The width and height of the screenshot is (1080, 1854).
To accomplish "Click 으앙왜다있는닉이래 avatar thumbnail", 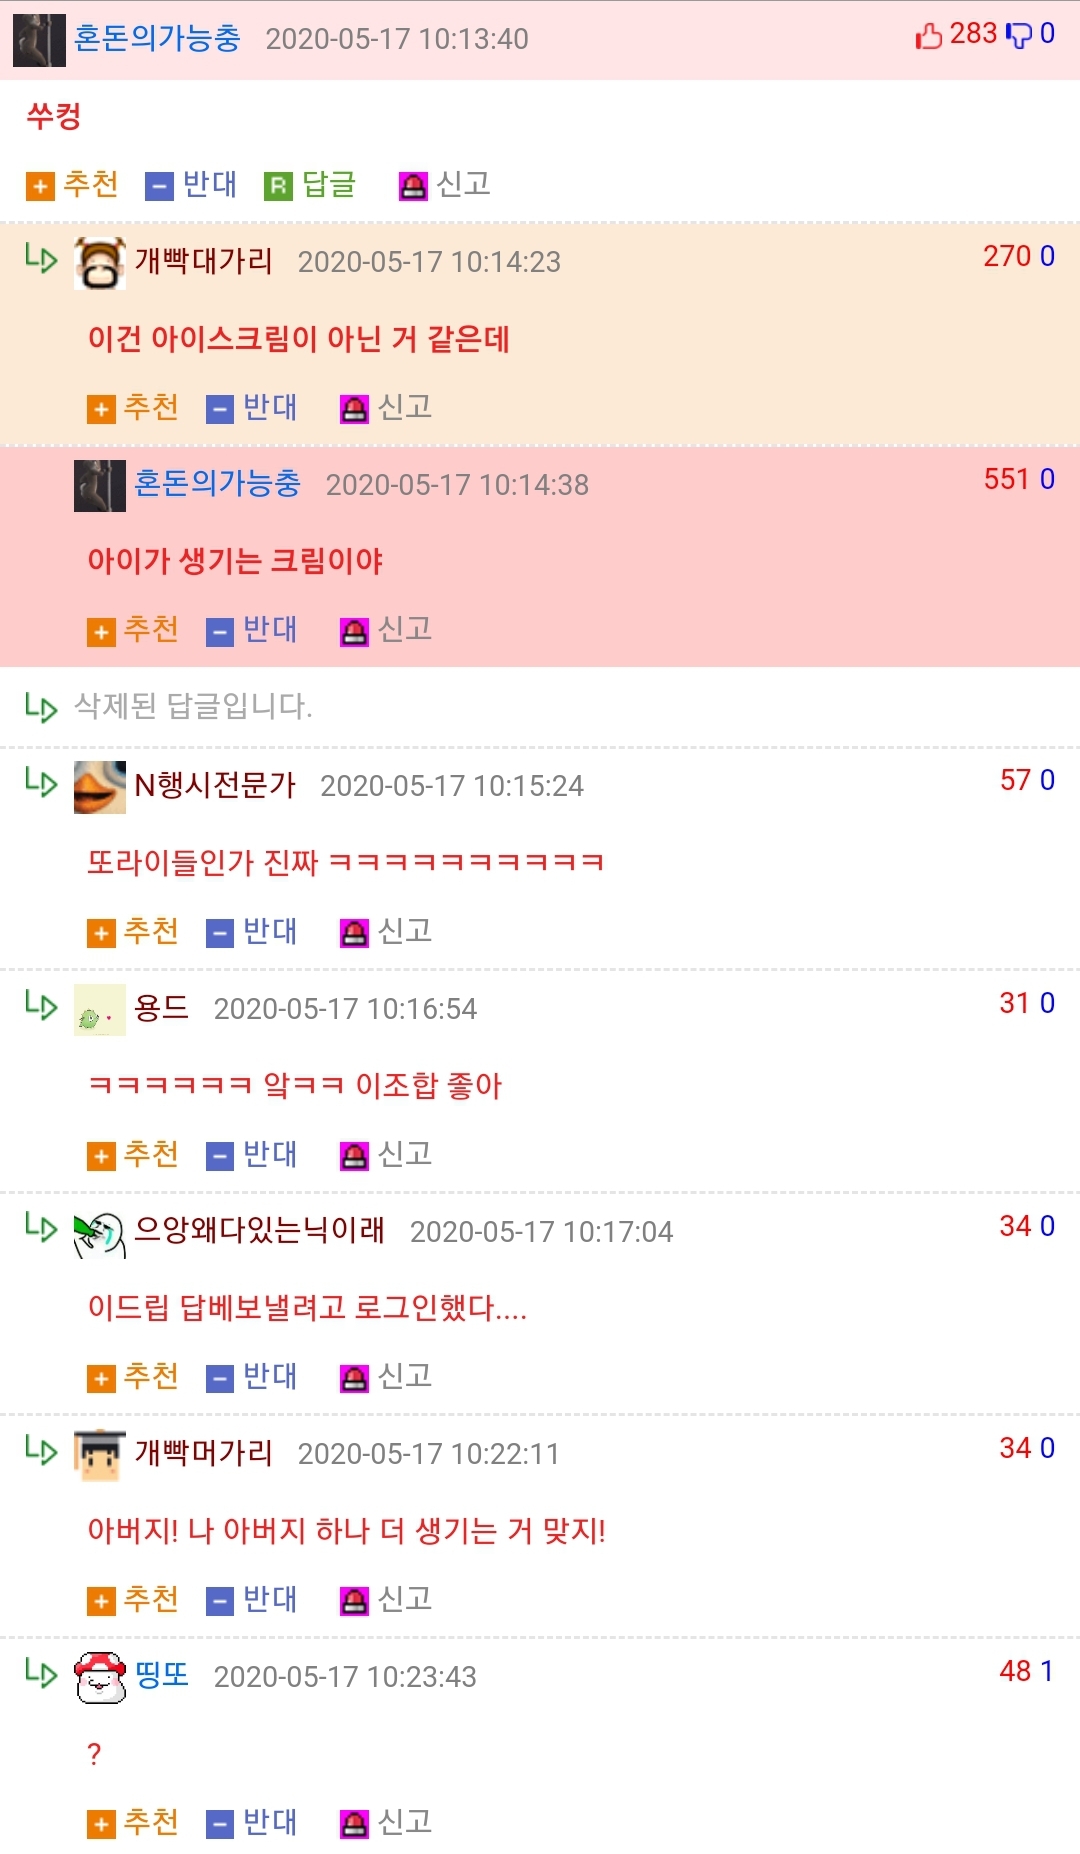I will (x=100, y=1233).
